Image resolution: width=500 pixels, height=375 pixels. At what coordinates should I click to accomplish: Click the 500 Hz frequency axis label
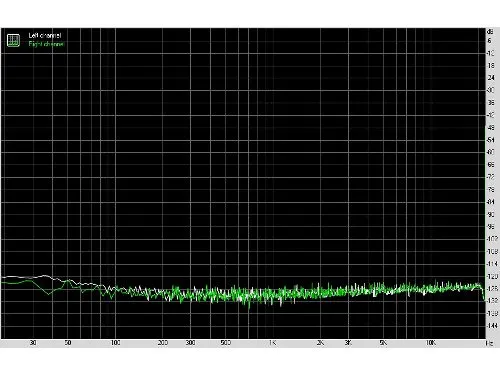(226, 343)
